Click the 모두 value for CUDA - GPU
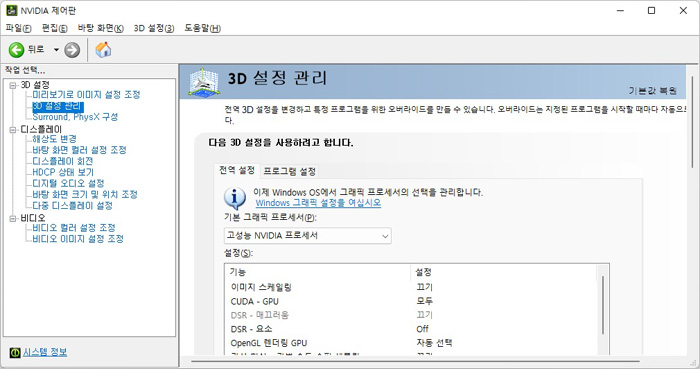The height and width of the screenshot is (369, 700). 425,301
